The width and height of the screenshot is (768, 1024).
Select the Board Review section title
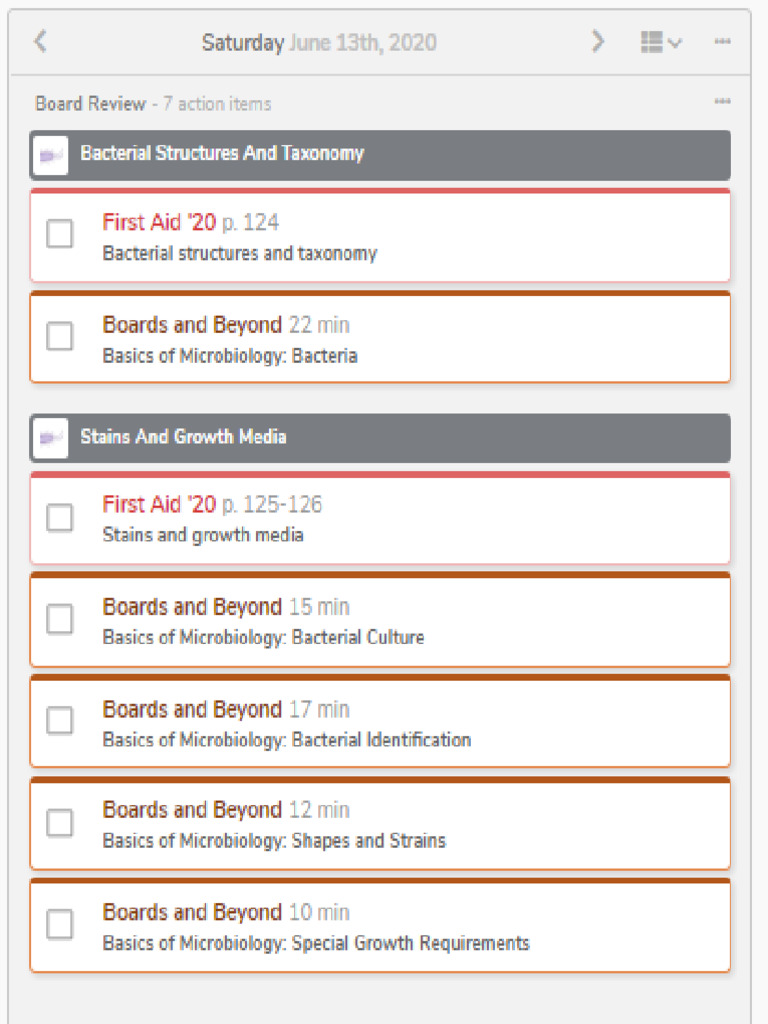point(90,104)
